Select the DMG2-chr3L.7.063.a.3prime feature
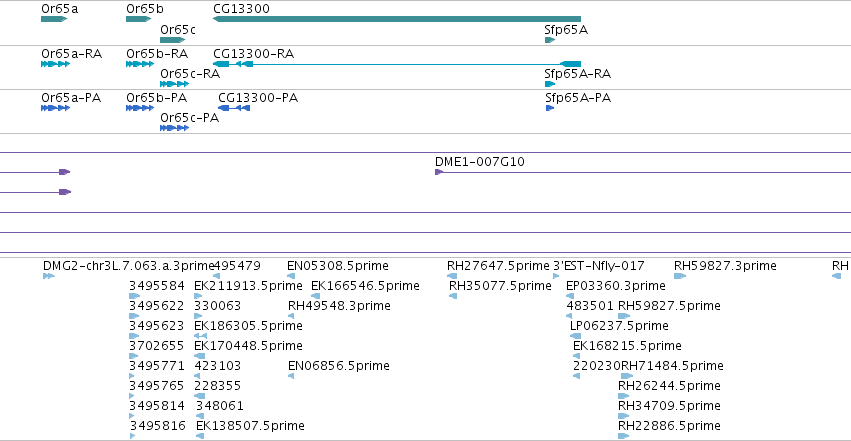 pyautogui.click(x=49, y=276)
